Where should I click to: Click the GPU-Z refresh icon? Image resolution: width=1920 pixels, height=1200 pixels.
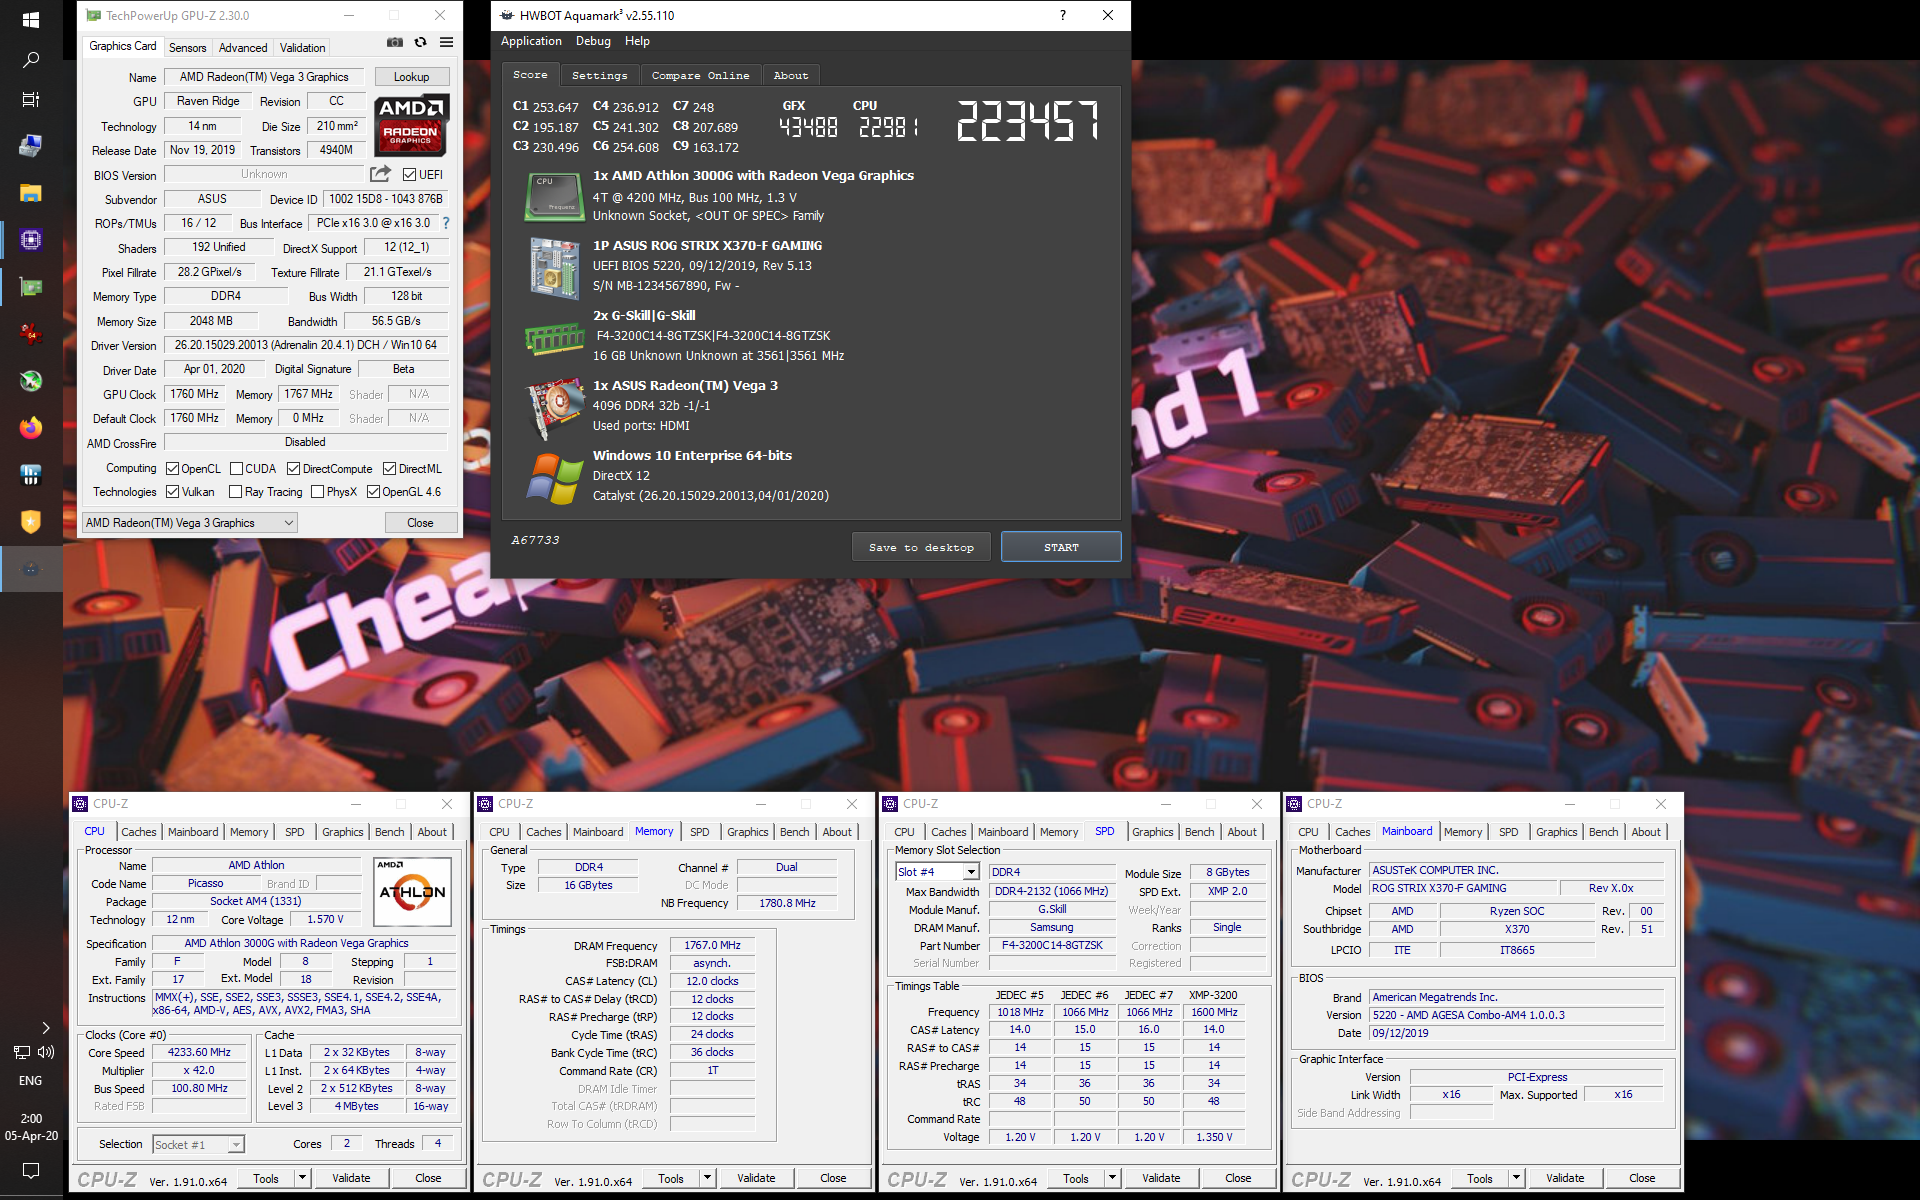(421, 42)
